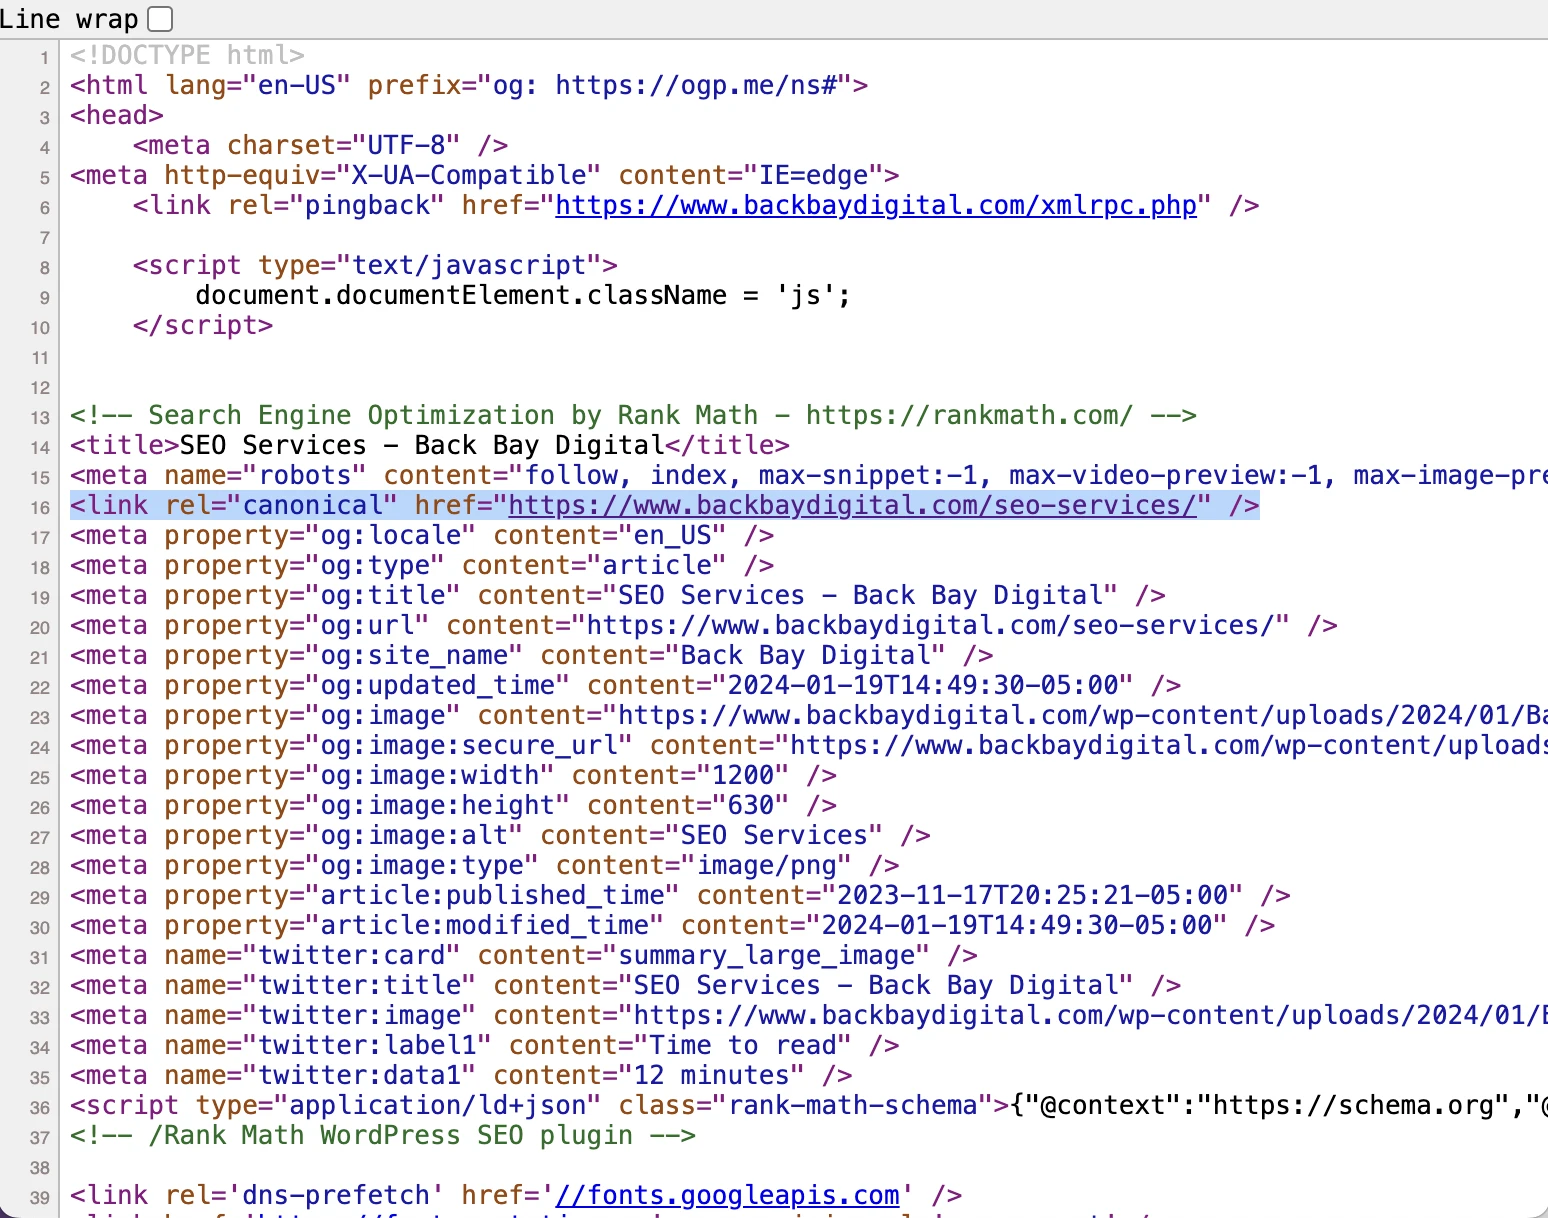Click the Rank Math opening comment line
Image resolution: width=1548 pixels, height=1218 pixels.
(632, 416)
